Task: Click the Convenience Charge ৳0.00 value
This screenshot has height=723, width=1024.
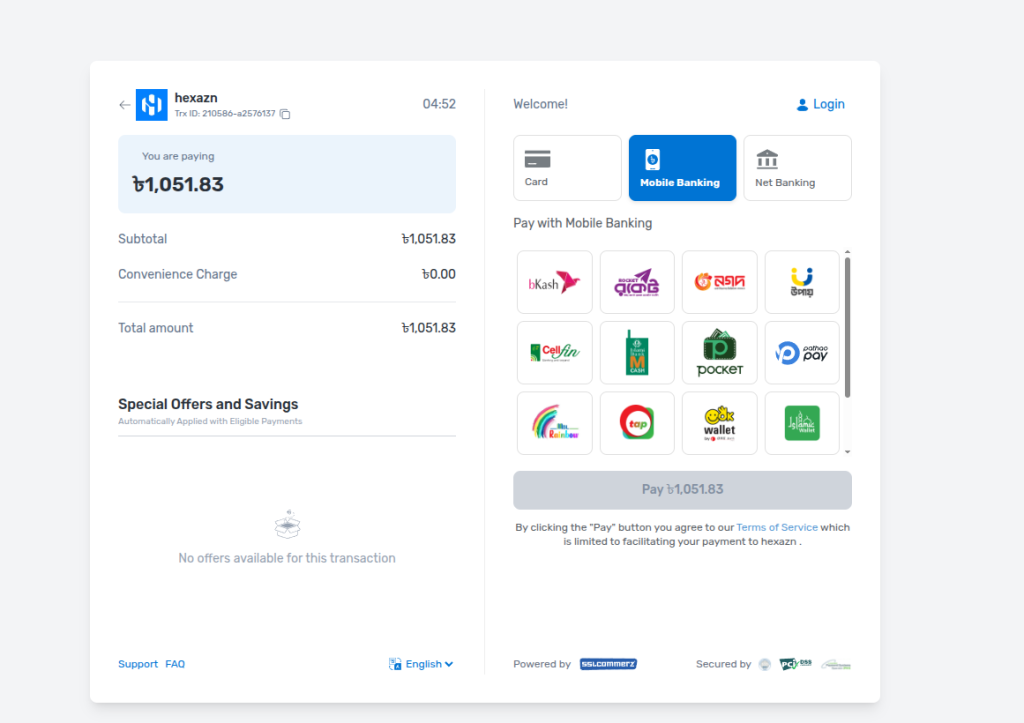Action: coord(438,274)
